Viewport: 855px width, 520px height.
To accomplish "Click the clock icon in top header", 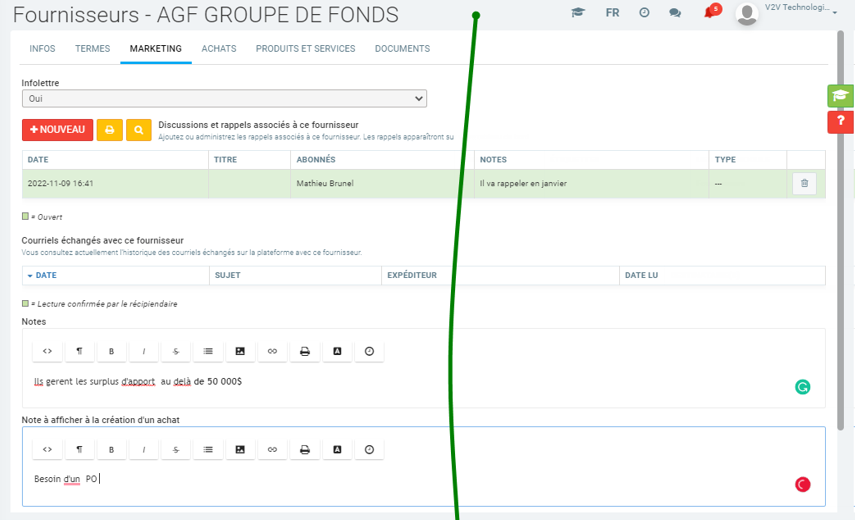I will [x=644, y=13].
